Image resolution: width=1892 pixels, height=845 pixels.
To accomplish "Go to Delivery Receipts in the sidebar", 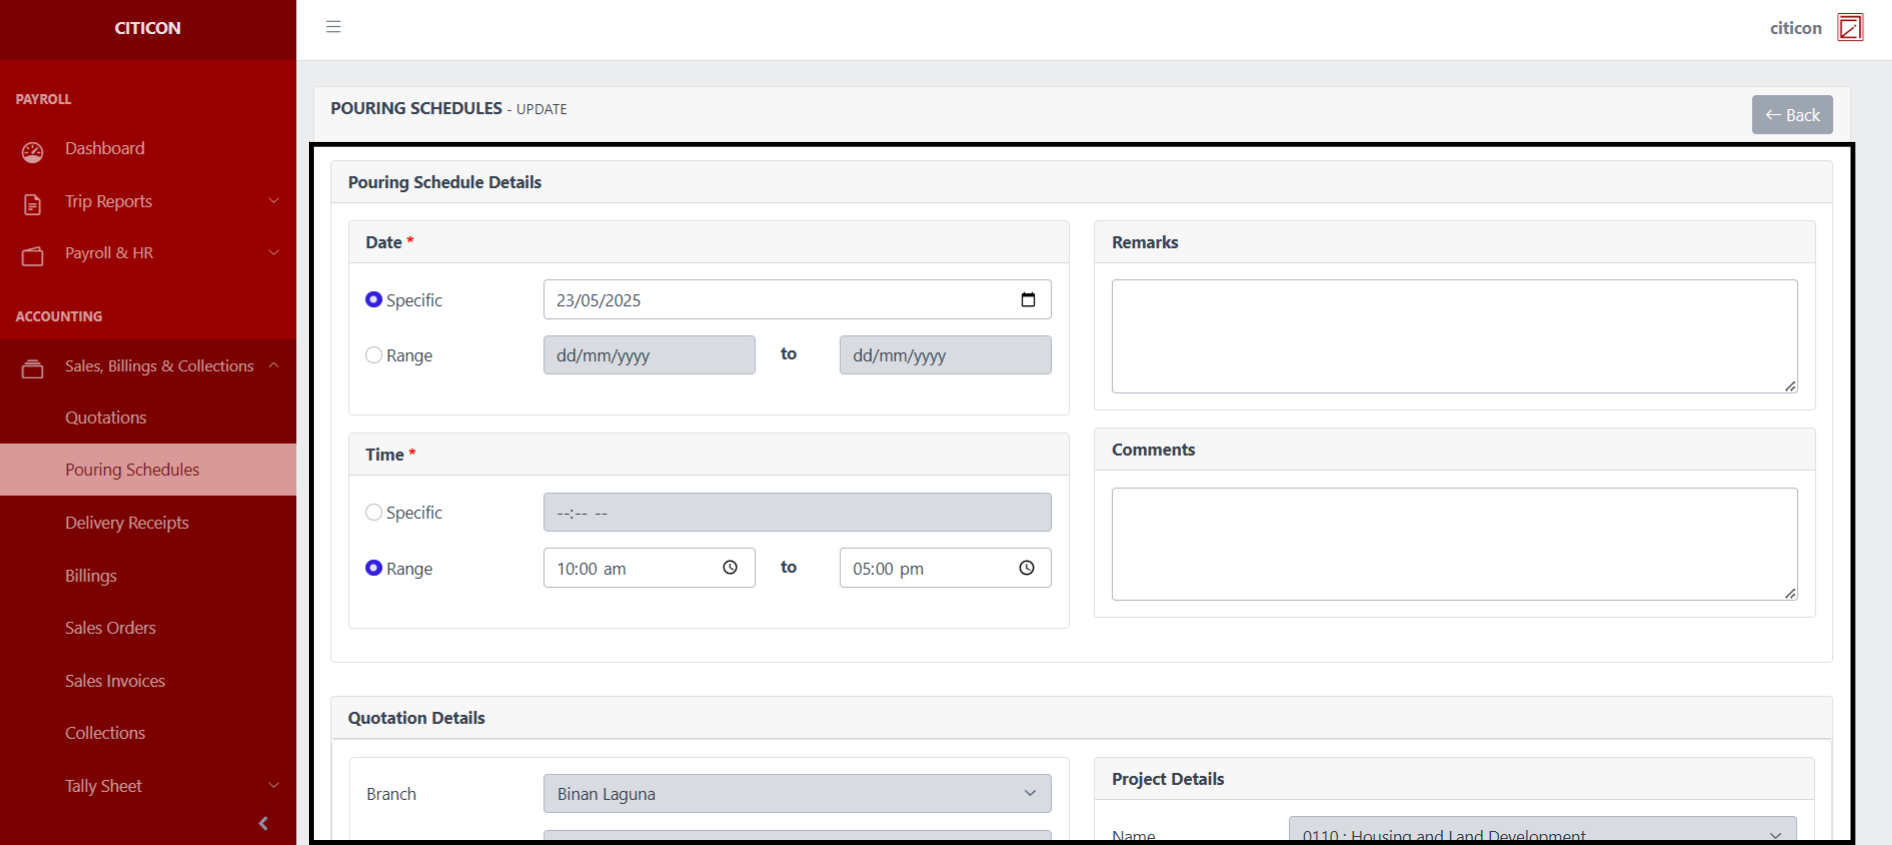I will coord(127,523).
